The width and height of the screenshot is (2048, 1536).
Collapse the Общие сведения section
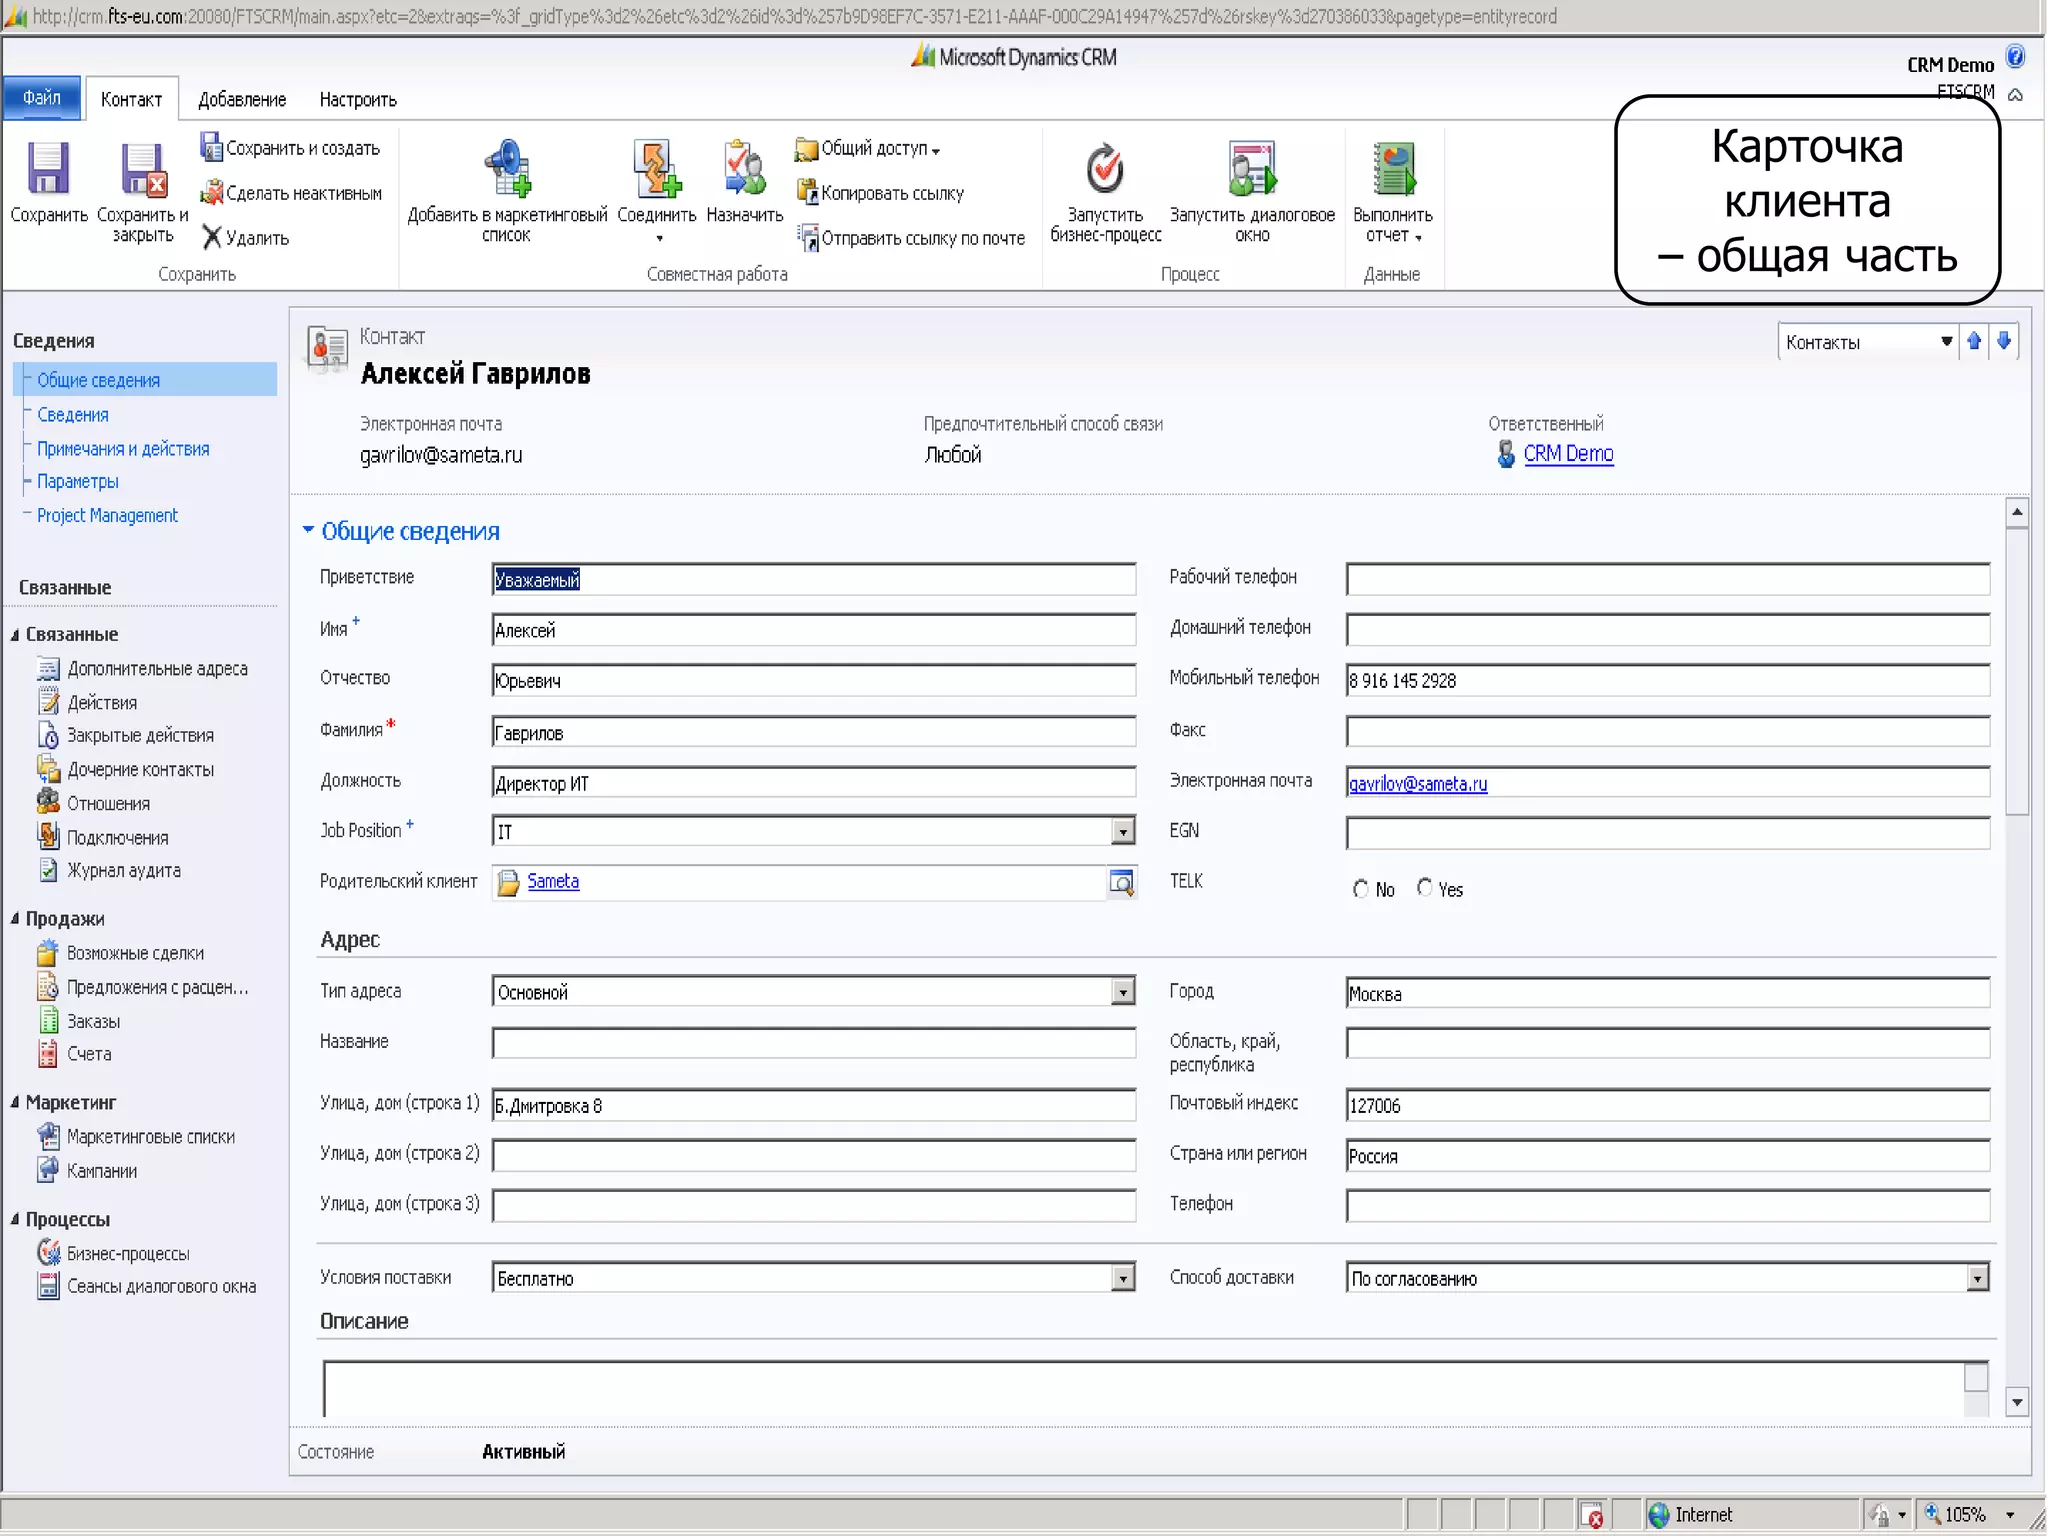point(308,531)
